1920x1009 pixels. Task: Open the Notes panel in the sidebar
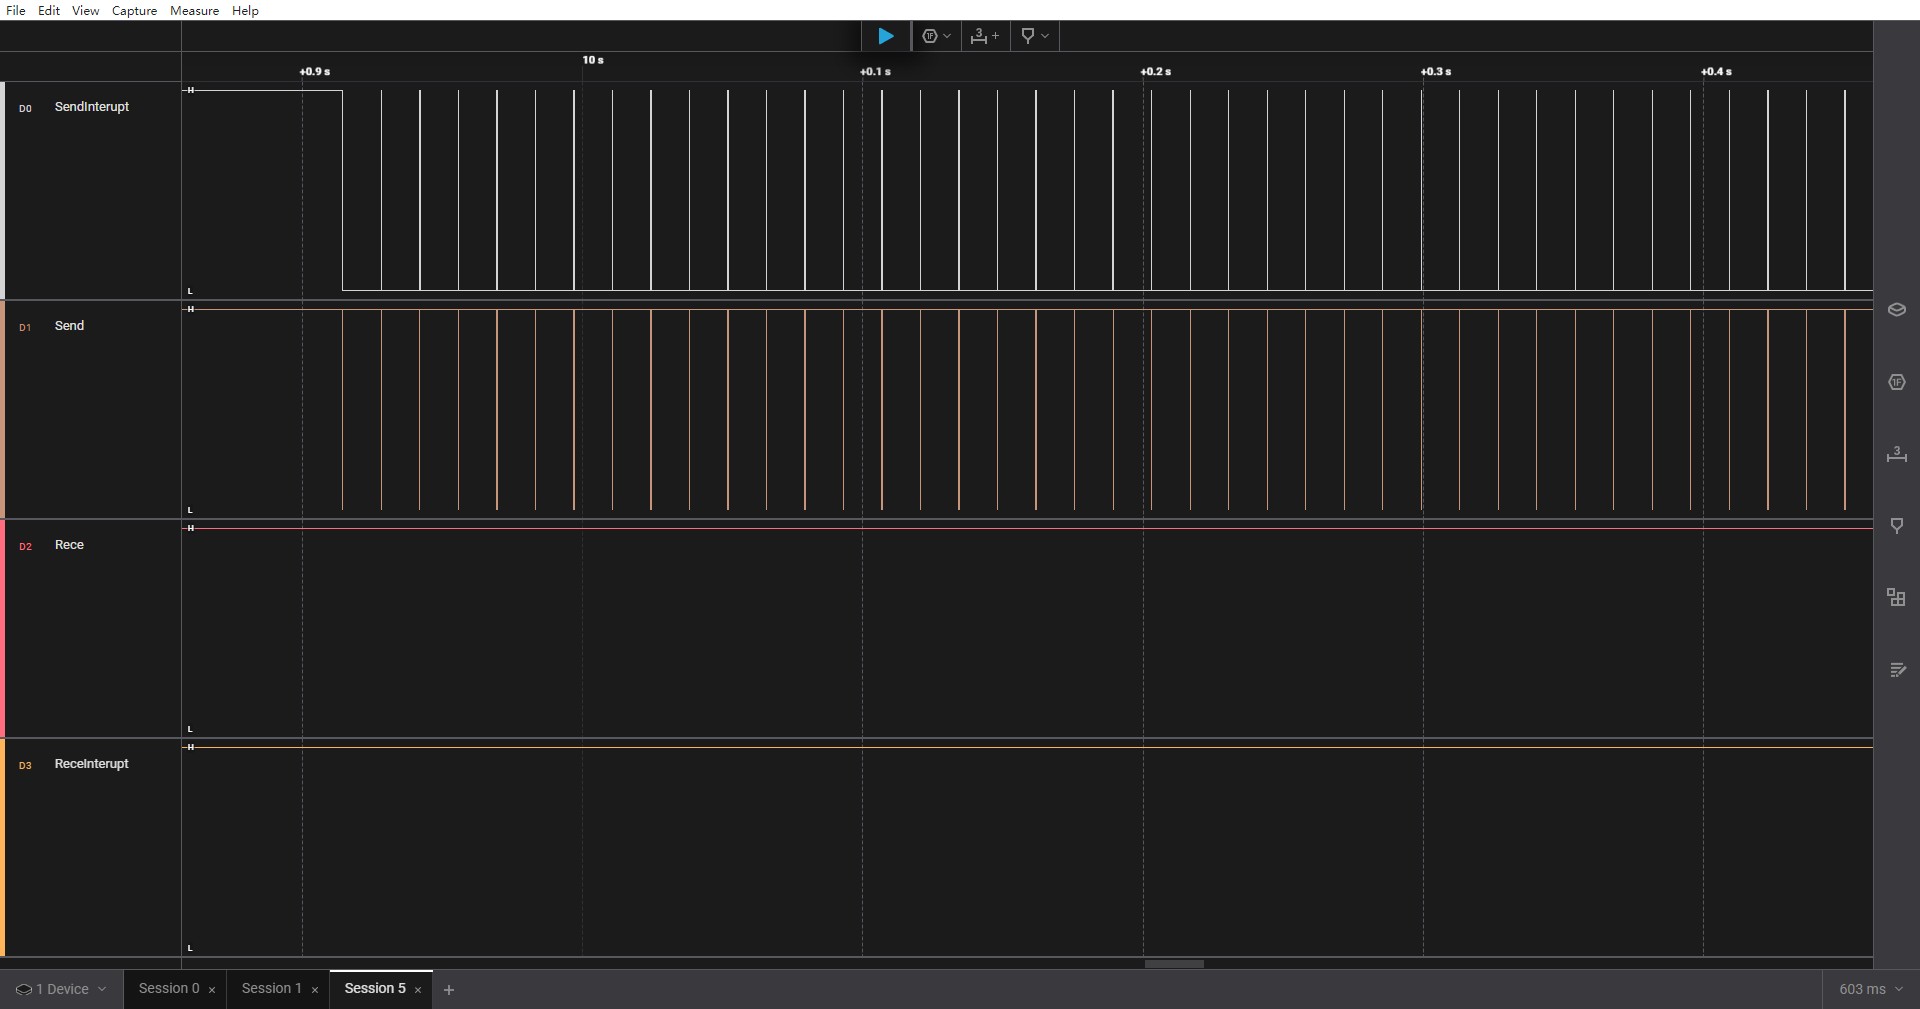[1896, 670]
